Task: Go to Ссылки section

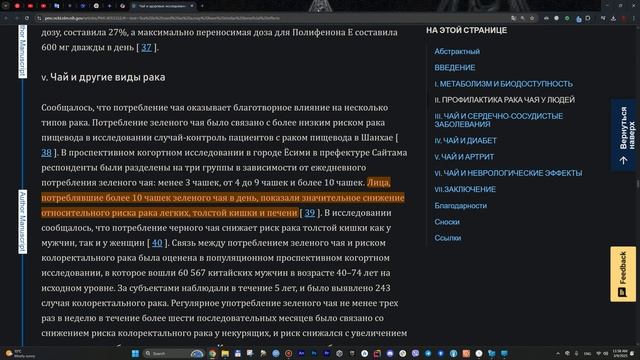Action: (x=448, y=238)
